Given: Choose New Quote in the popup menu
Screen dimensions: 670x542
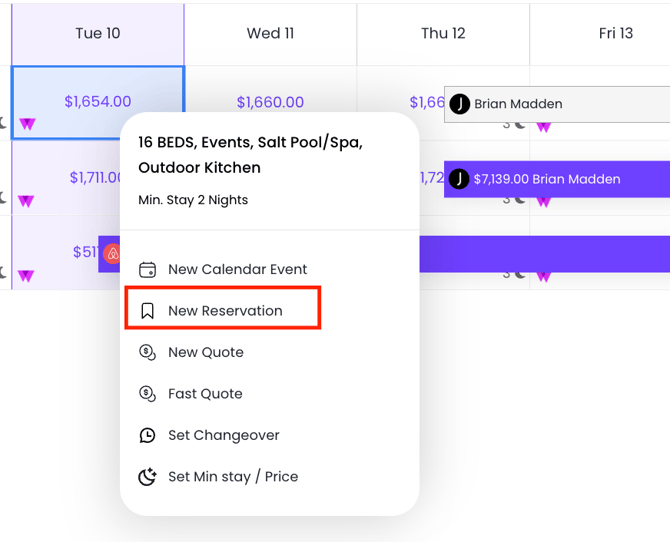Looking at the screenshot, I should (206, 352).
